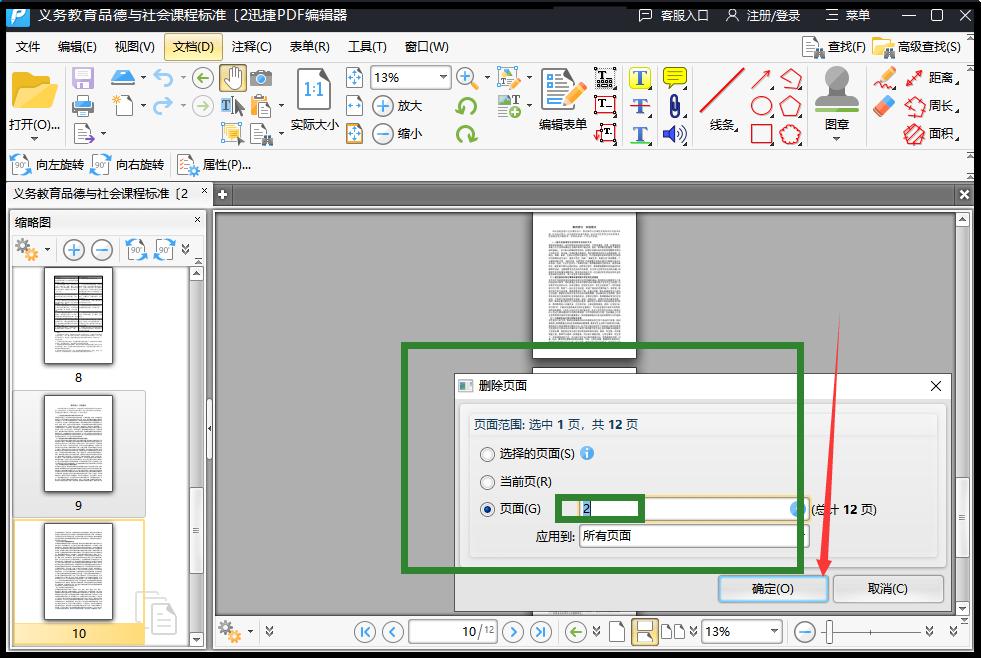Open the zoom dropdown in status bar

click(x=773, y=631)
